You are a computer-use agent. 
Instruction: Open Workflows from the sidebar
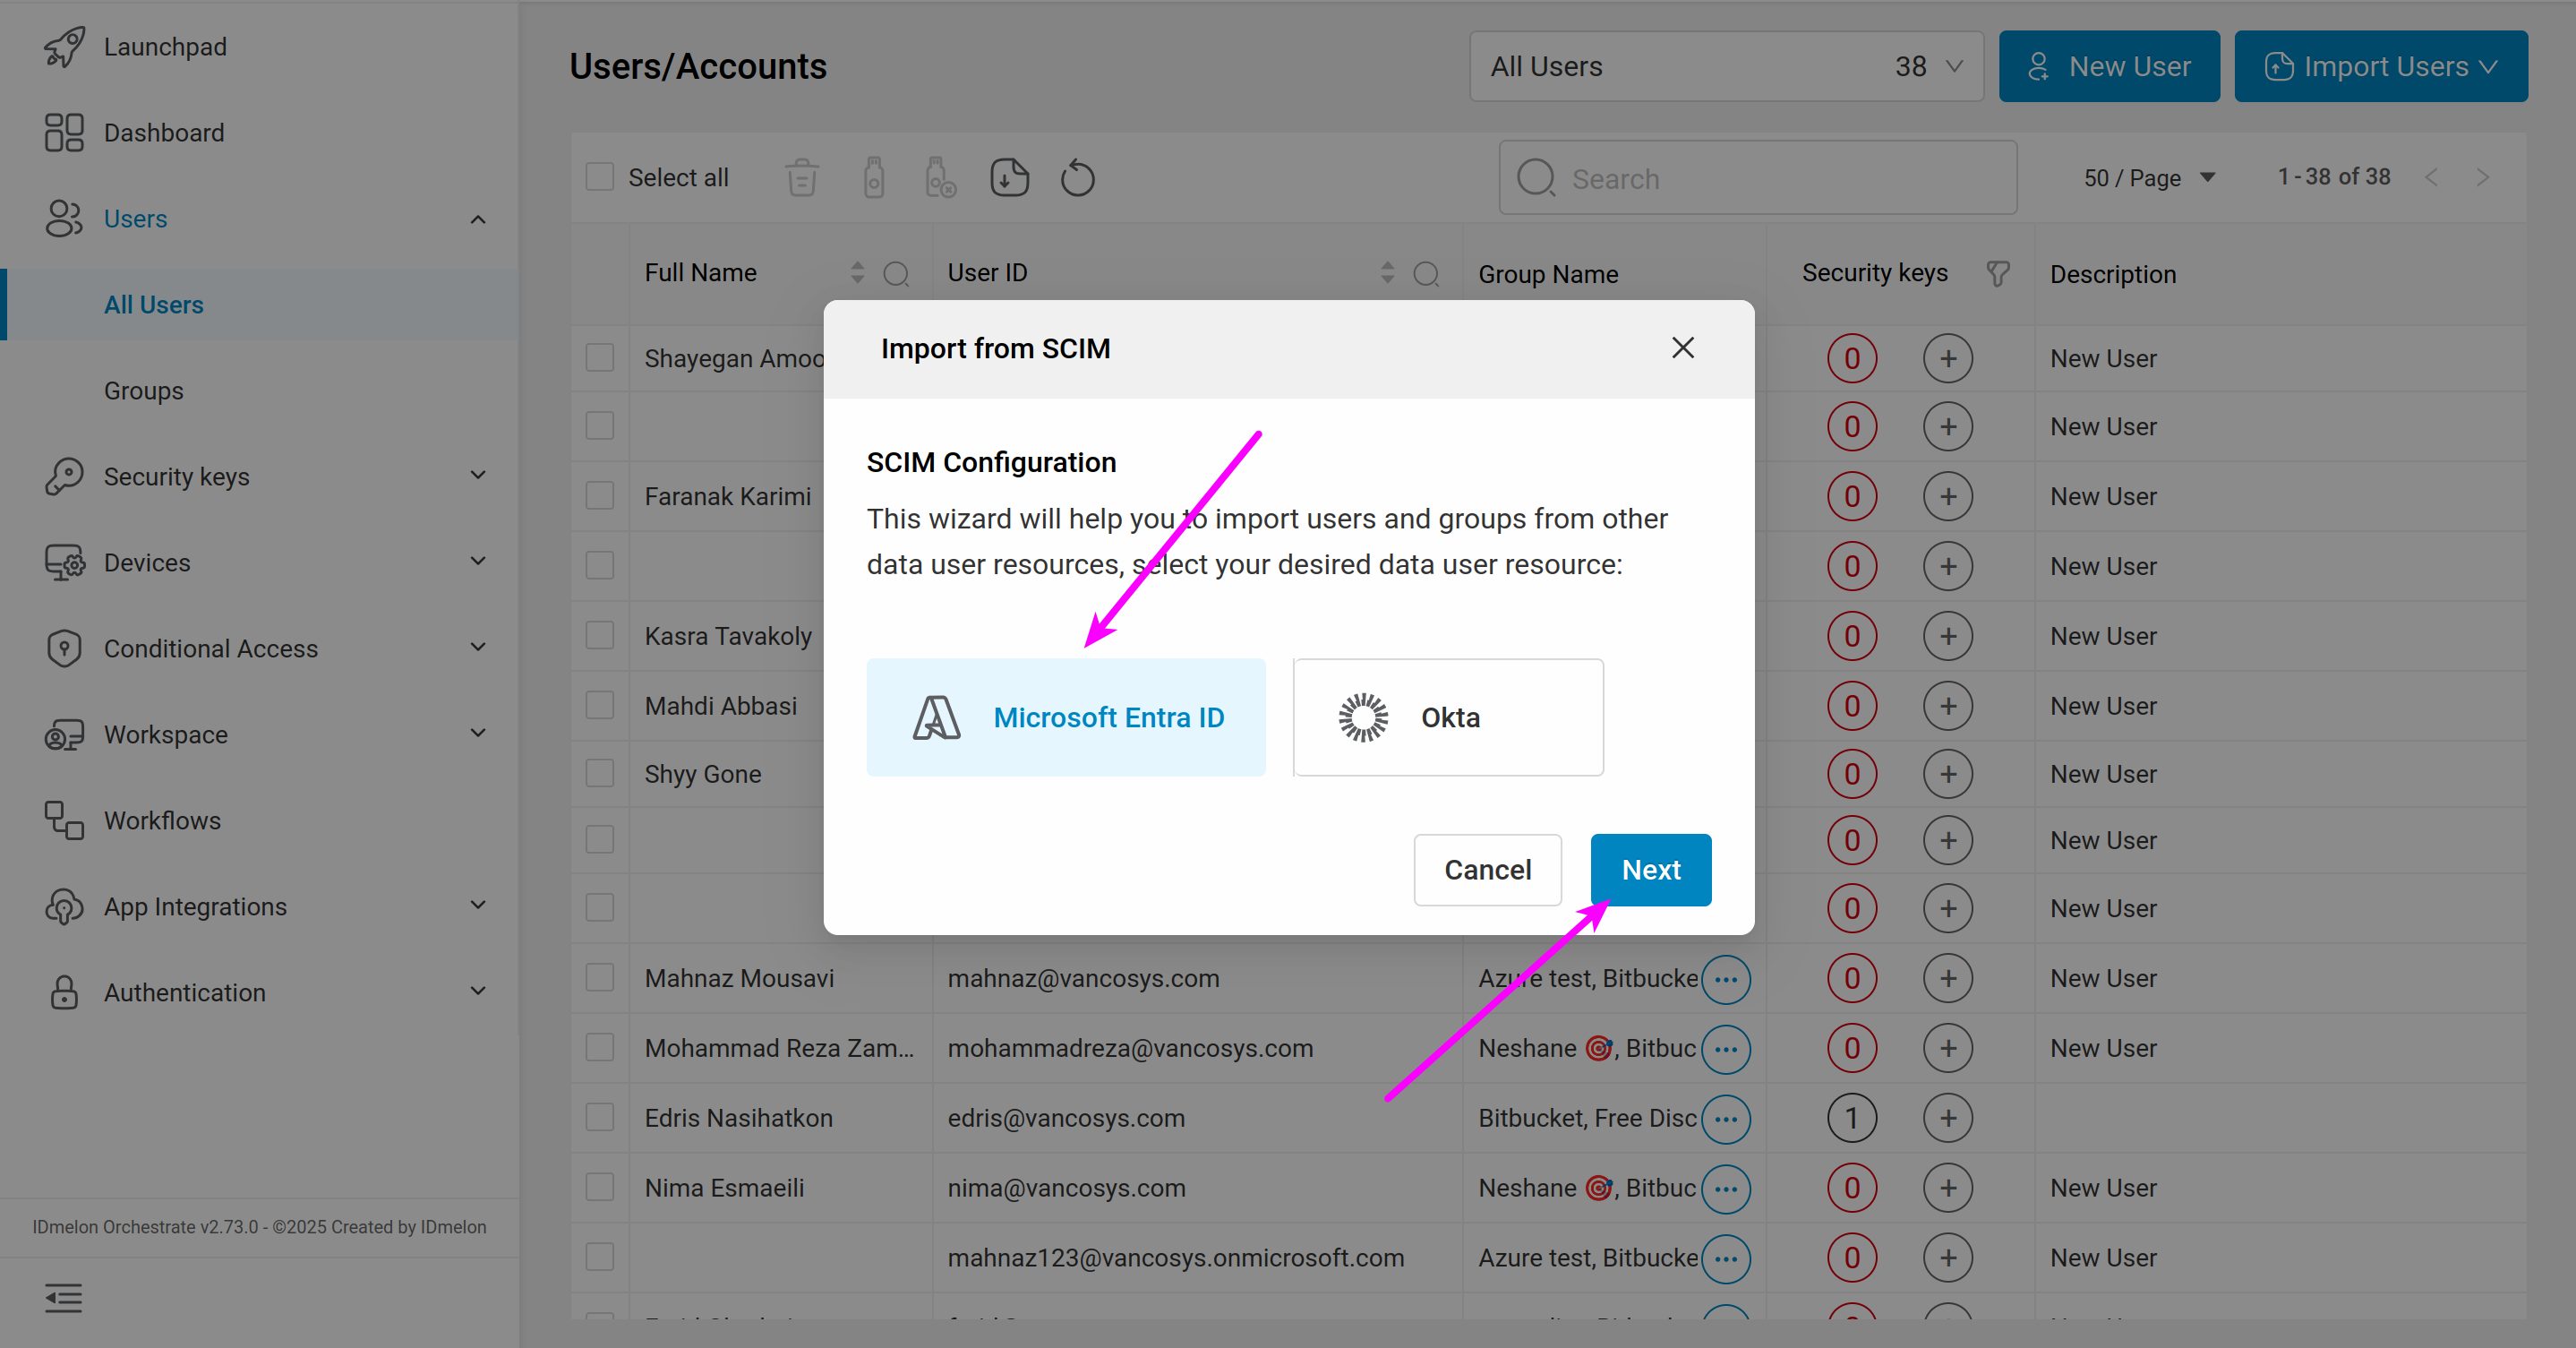[x=162, y=821]
